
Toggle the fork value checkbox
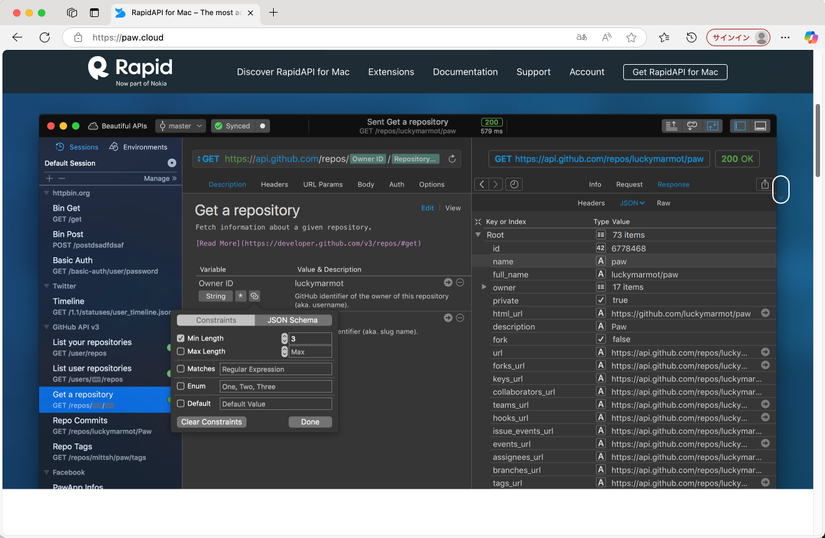tap(600, 339)
